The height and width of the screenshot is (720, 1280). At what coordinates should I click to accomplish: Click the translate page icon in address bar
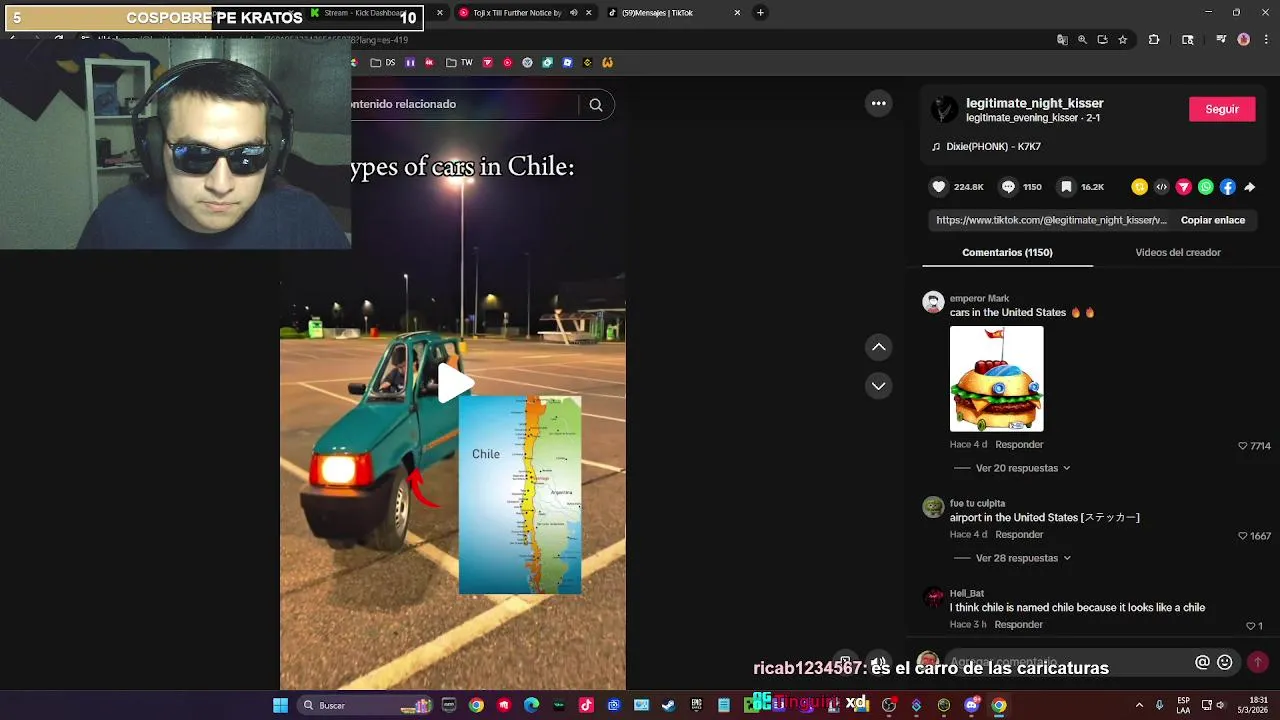click(1062, 40)
